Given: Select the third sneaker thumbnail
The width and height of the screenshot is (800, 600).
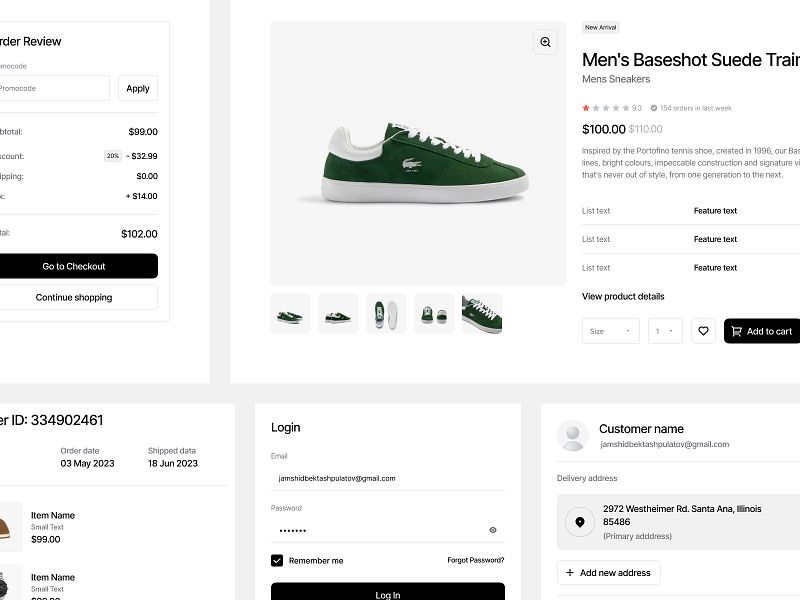Looking at the screenshot, I should 385,313.
